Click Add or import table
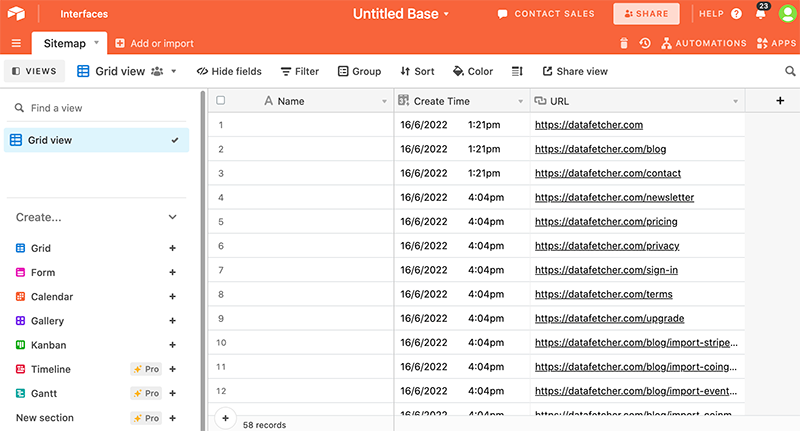The height and width of the screenshot is (431, 800). 154,43
